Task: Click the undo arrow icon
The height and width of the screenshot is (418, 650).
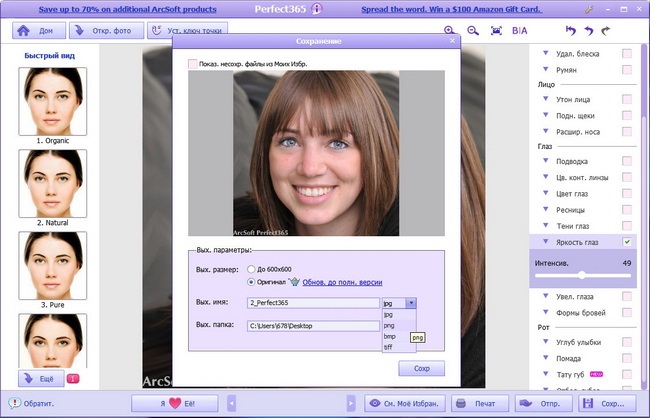Action: click(x=589, y=30)
